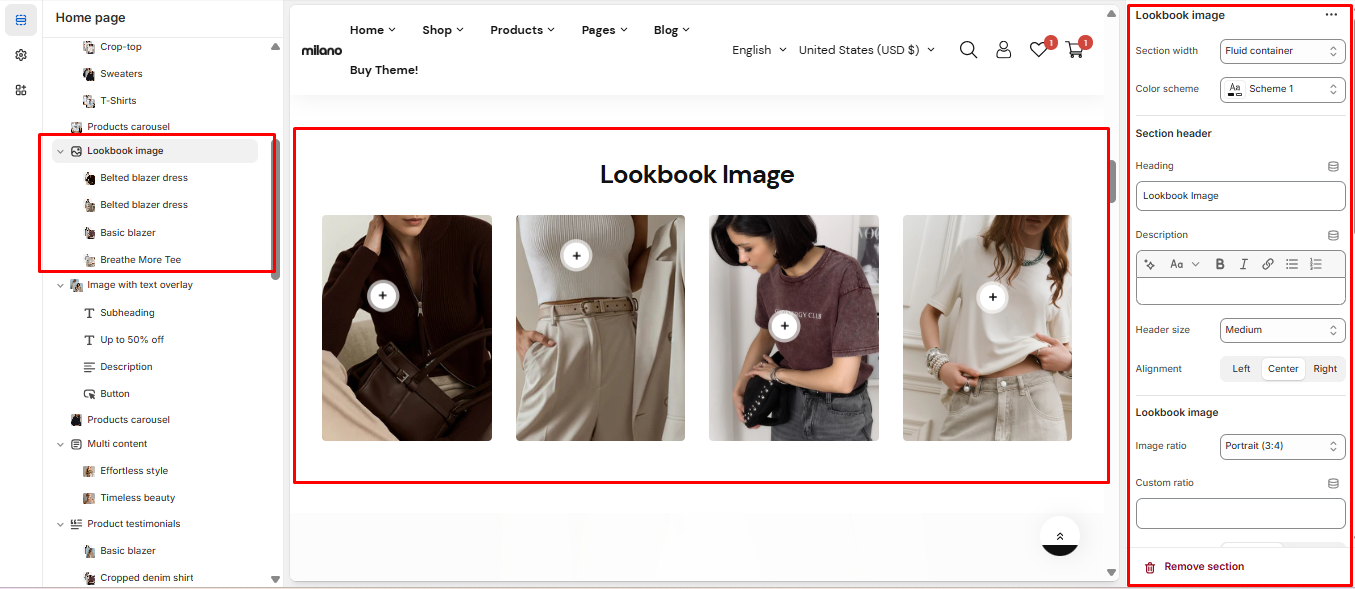Insert link in Description editor
This screenshot has height=589, width=1355.
click(x=1267, y=264)
